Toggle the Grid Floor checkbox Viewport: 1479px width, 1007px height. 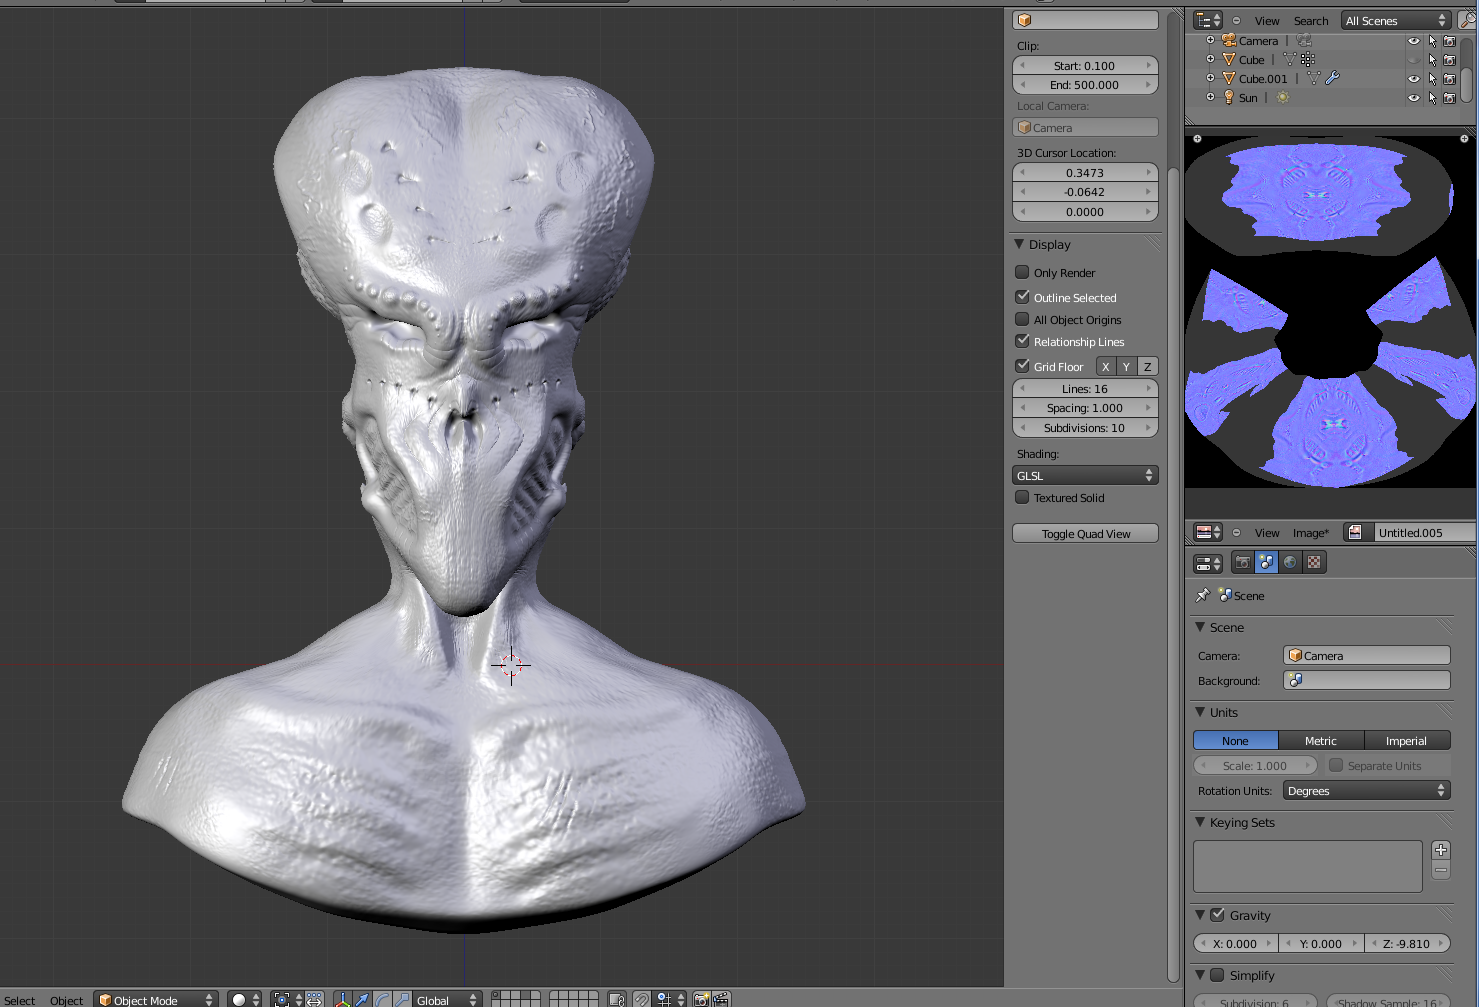click(1022, 366)
